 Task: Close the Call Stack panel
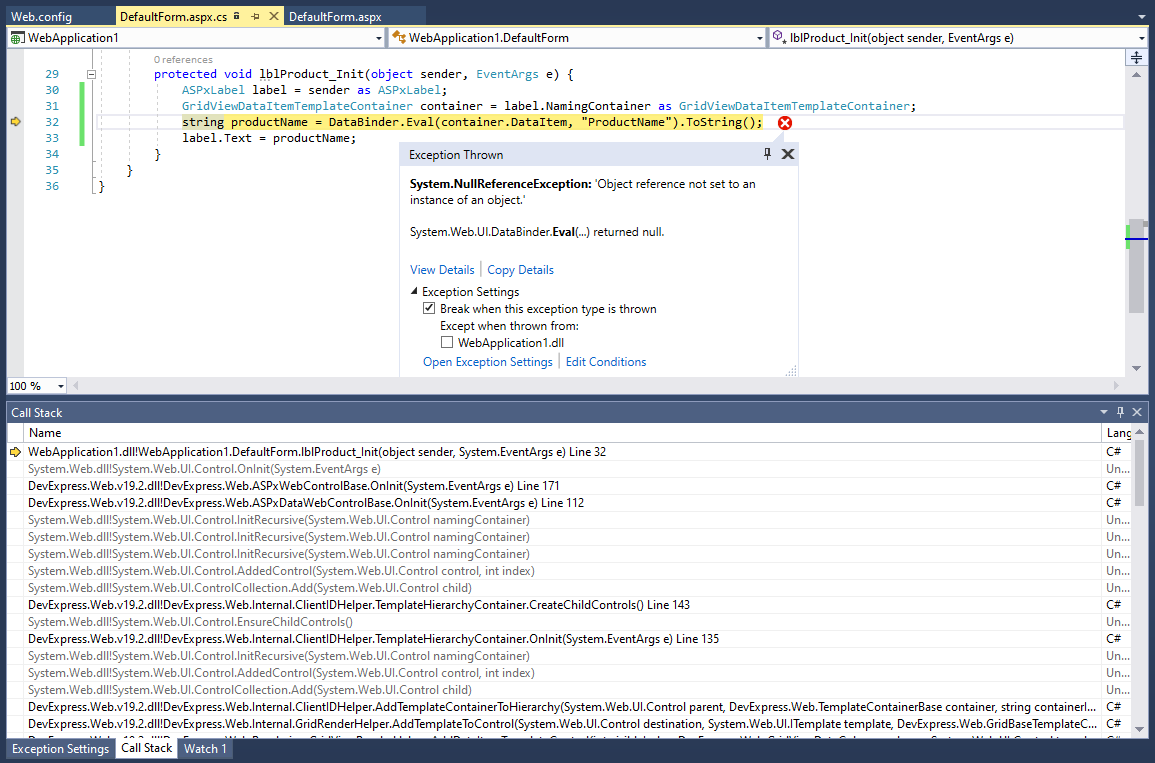click(1138, 412)
